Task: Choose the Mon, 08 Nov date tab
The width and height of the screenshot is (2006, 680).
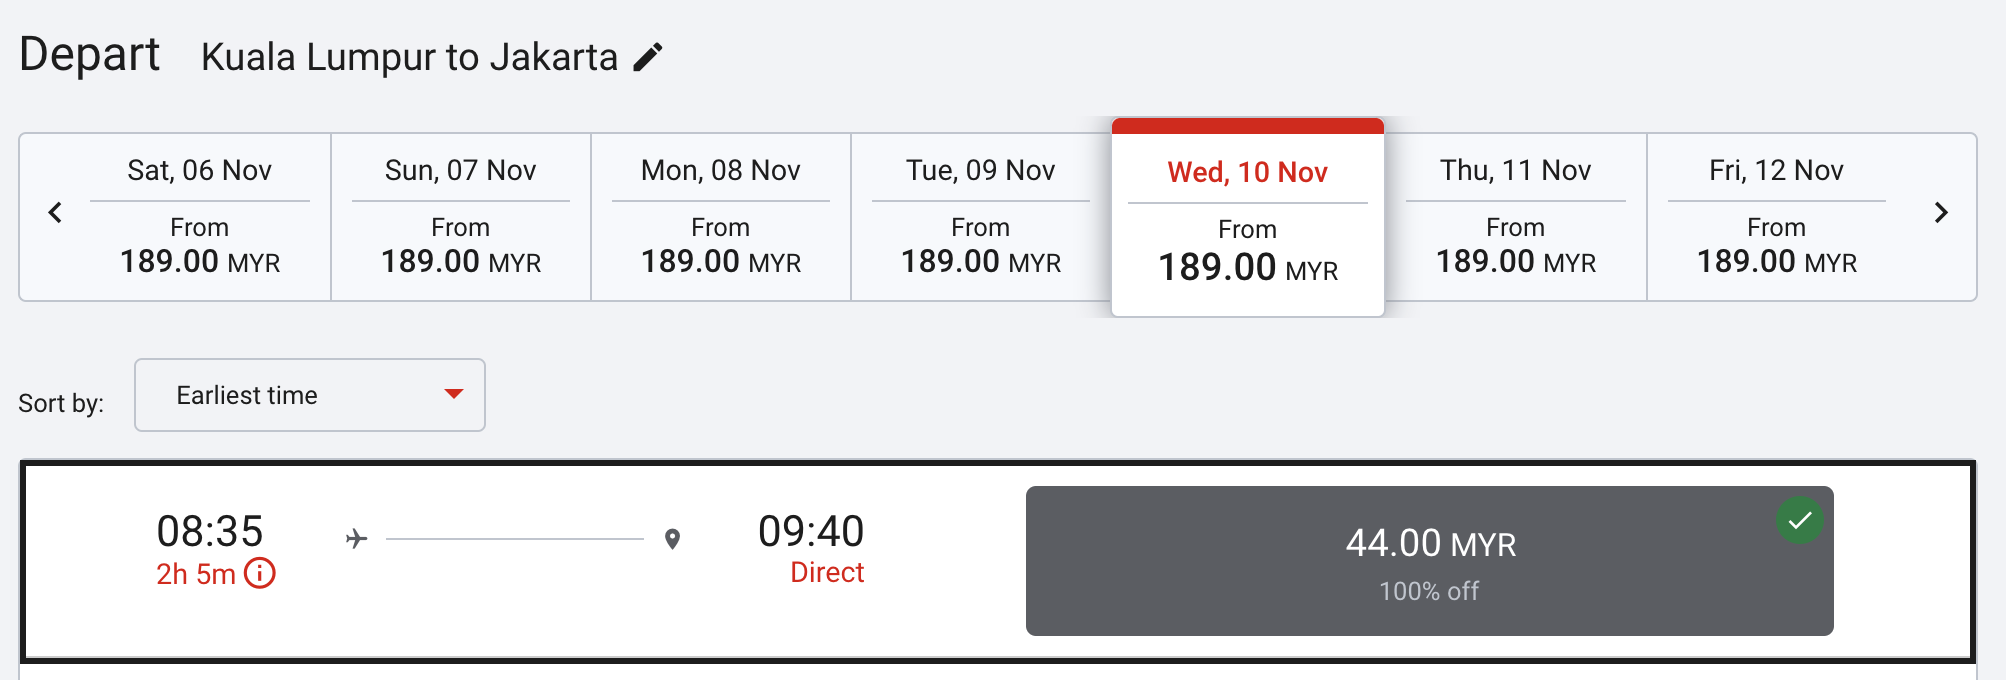Action: [x=721, y=217]
